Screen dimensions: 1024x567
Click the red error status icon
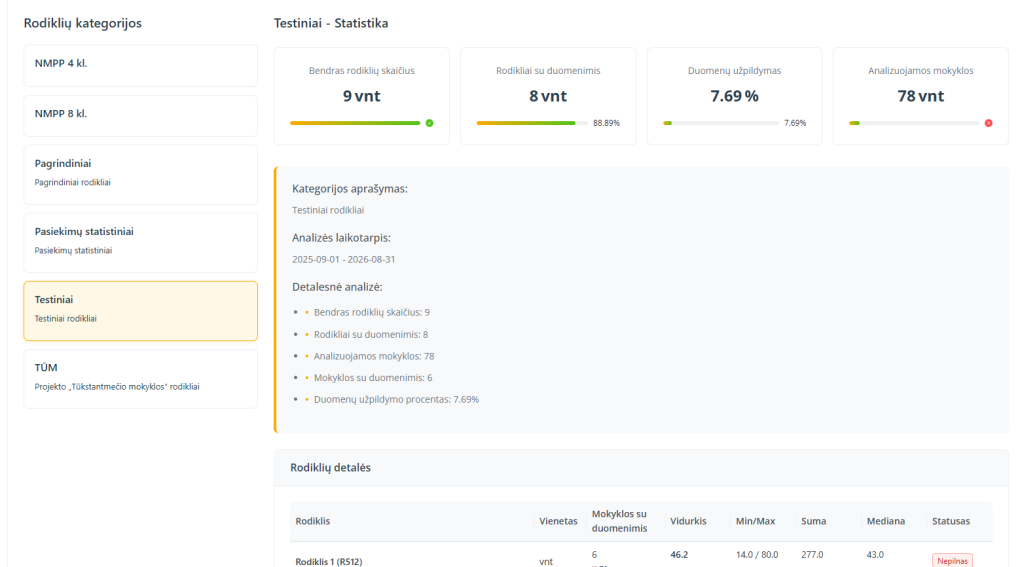pyautogui.click(x=988, y=123)
